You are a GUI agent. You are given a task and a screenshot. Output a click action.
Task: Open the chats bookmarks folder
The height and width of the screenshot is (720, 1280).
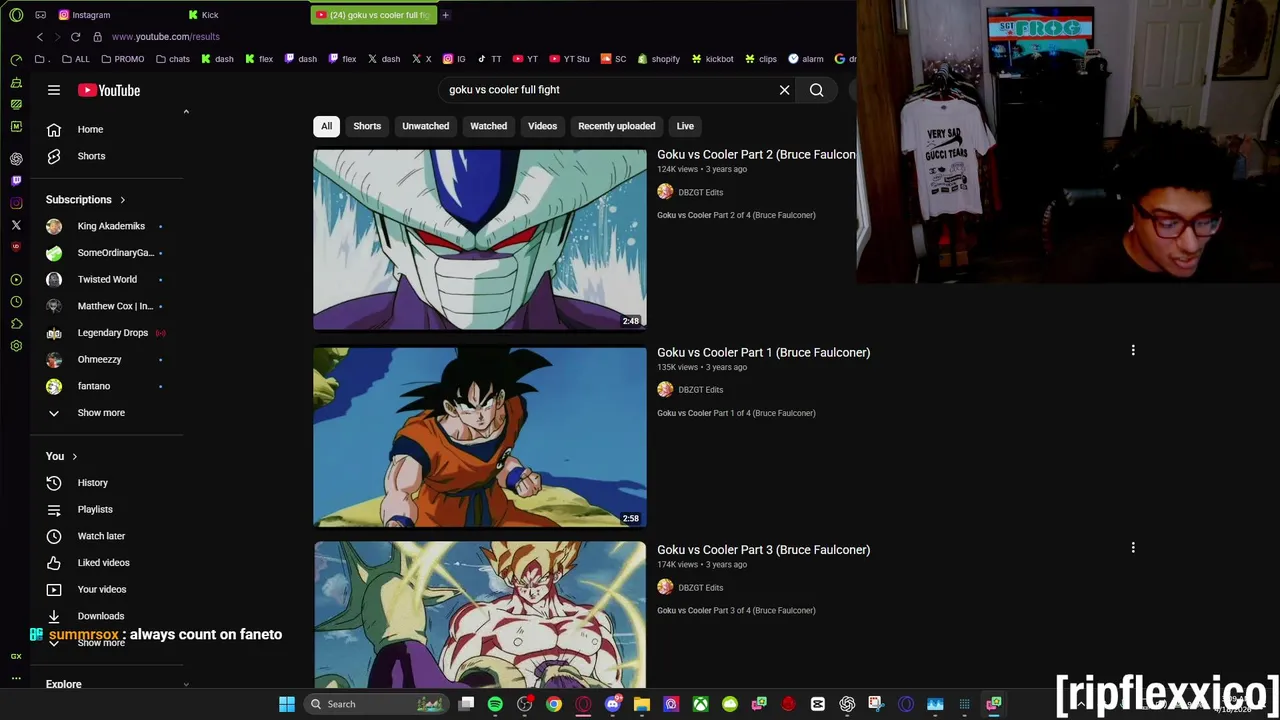(173, 59)
